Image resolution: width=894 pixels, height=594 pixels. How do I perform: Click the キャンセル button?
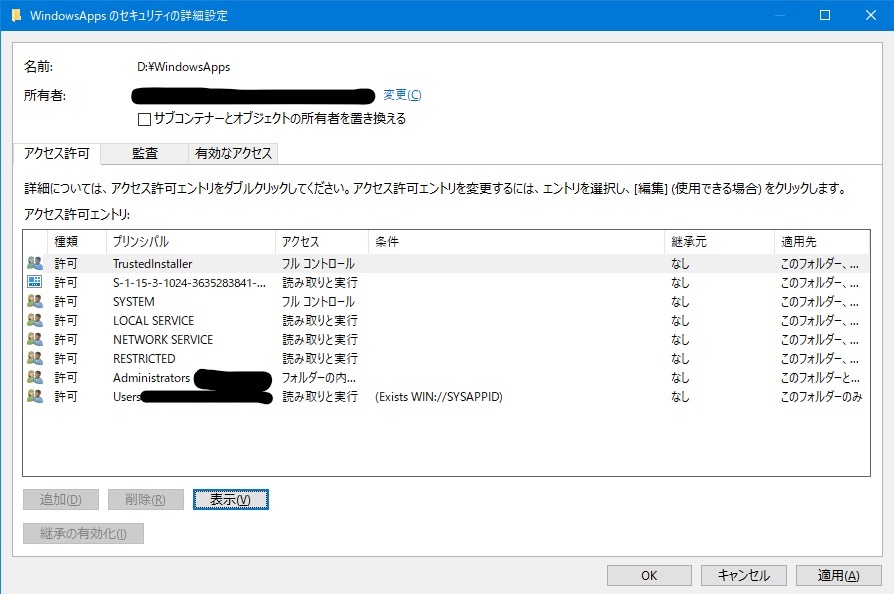[743, 576]
